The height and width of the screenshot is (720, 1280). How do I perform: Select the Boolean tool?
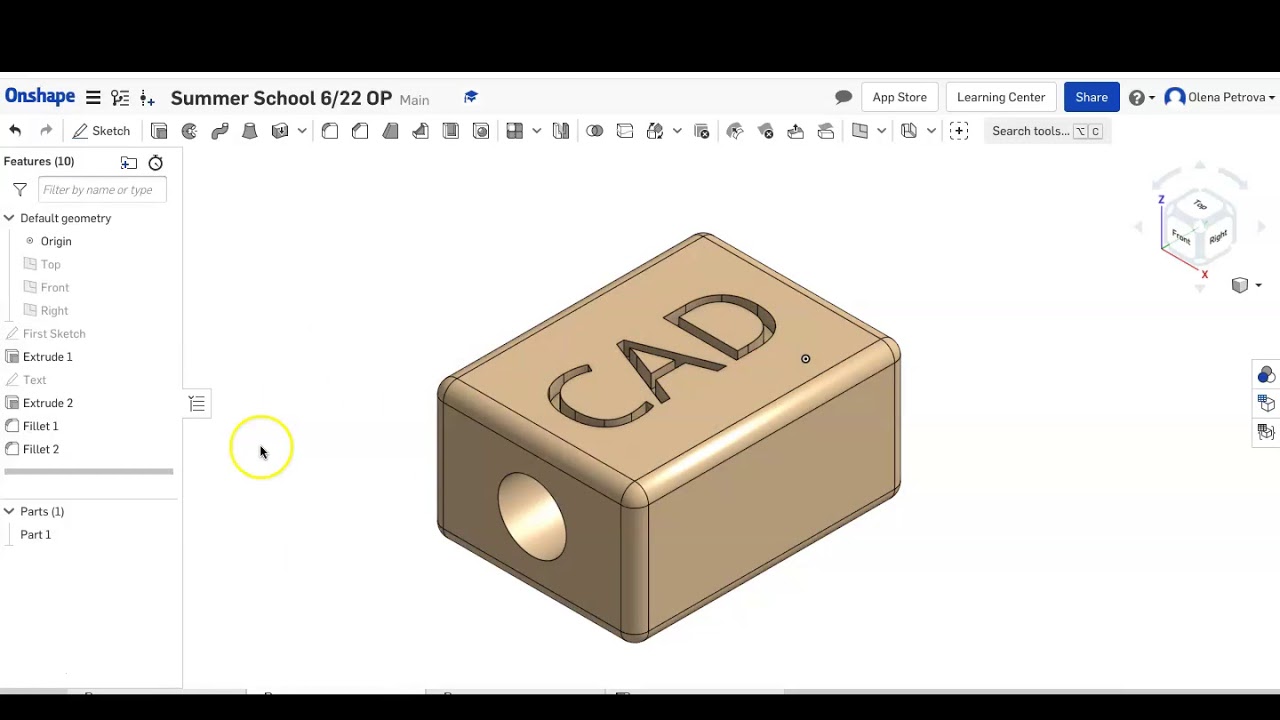click(x=595, y=131)
